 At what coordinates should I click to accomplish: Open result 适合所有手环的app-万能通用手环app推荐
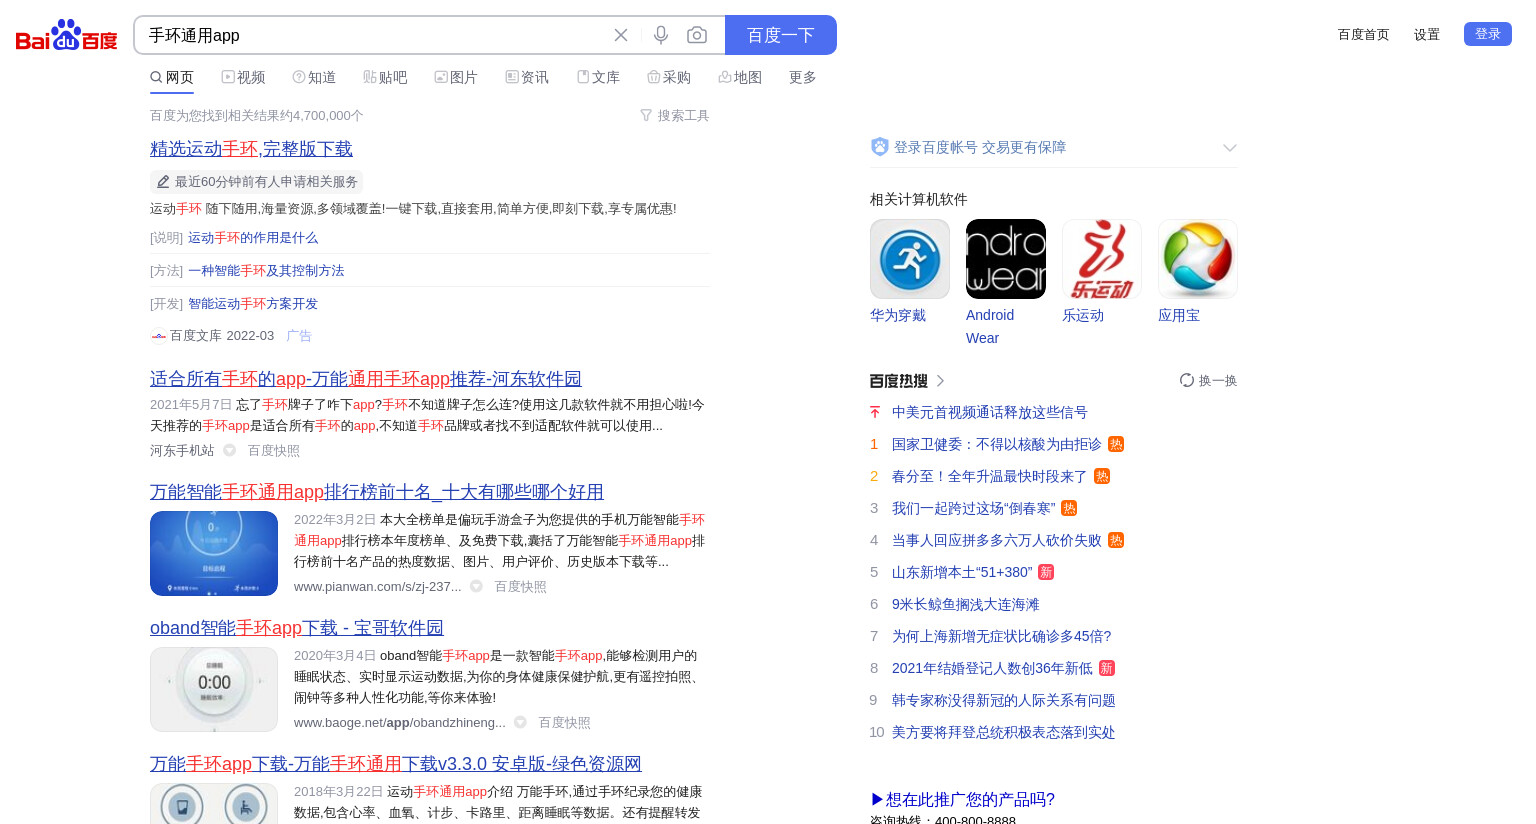pyautogui.click(x=366, y=378)
